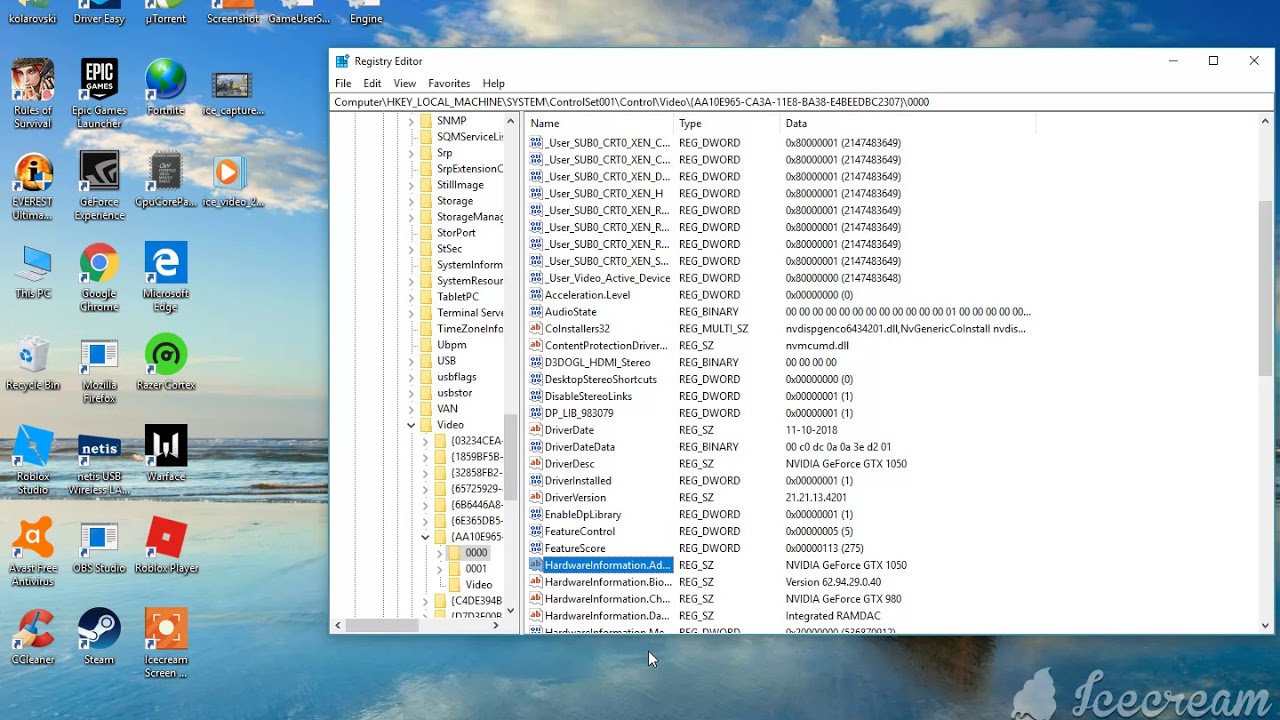Image resolution: width=1280 pixels, height=720 pixels.
Task: Click the registry path address bar
Action: [801, 102]
